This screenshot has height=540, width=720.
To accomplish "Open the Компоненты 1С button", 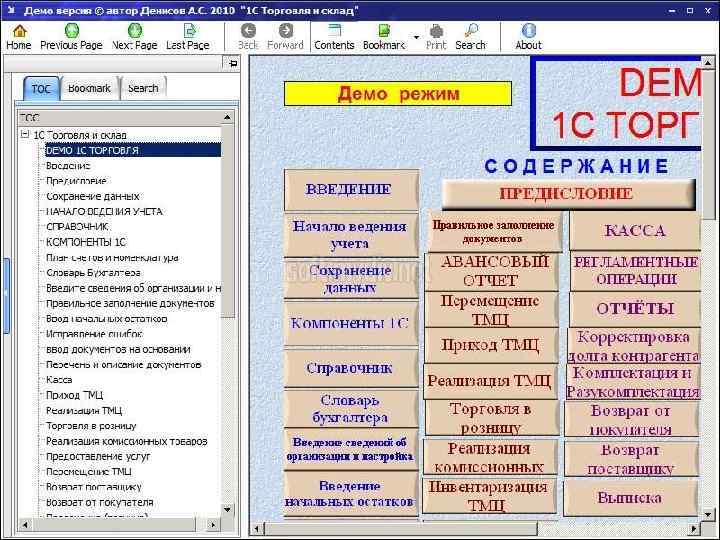I will click(351, 323).
